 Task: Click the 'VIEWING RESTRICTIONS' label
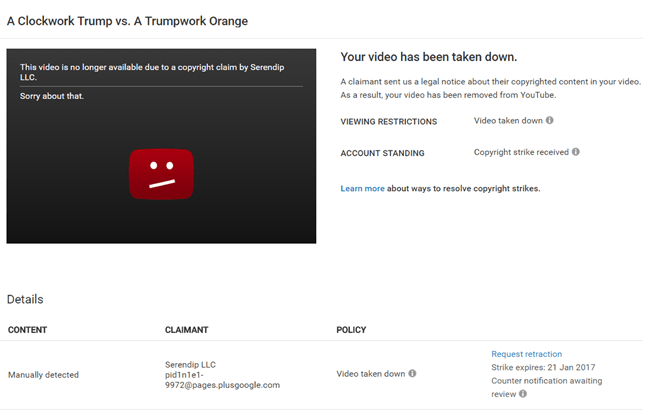[388, 121]
